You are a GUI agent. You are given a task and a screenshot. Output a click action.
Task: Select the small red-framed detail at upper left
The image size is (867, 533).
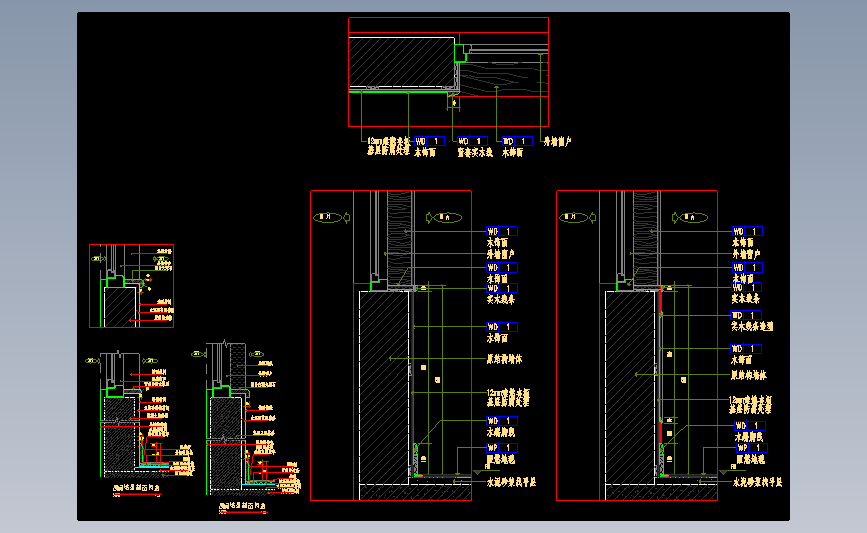132,286
